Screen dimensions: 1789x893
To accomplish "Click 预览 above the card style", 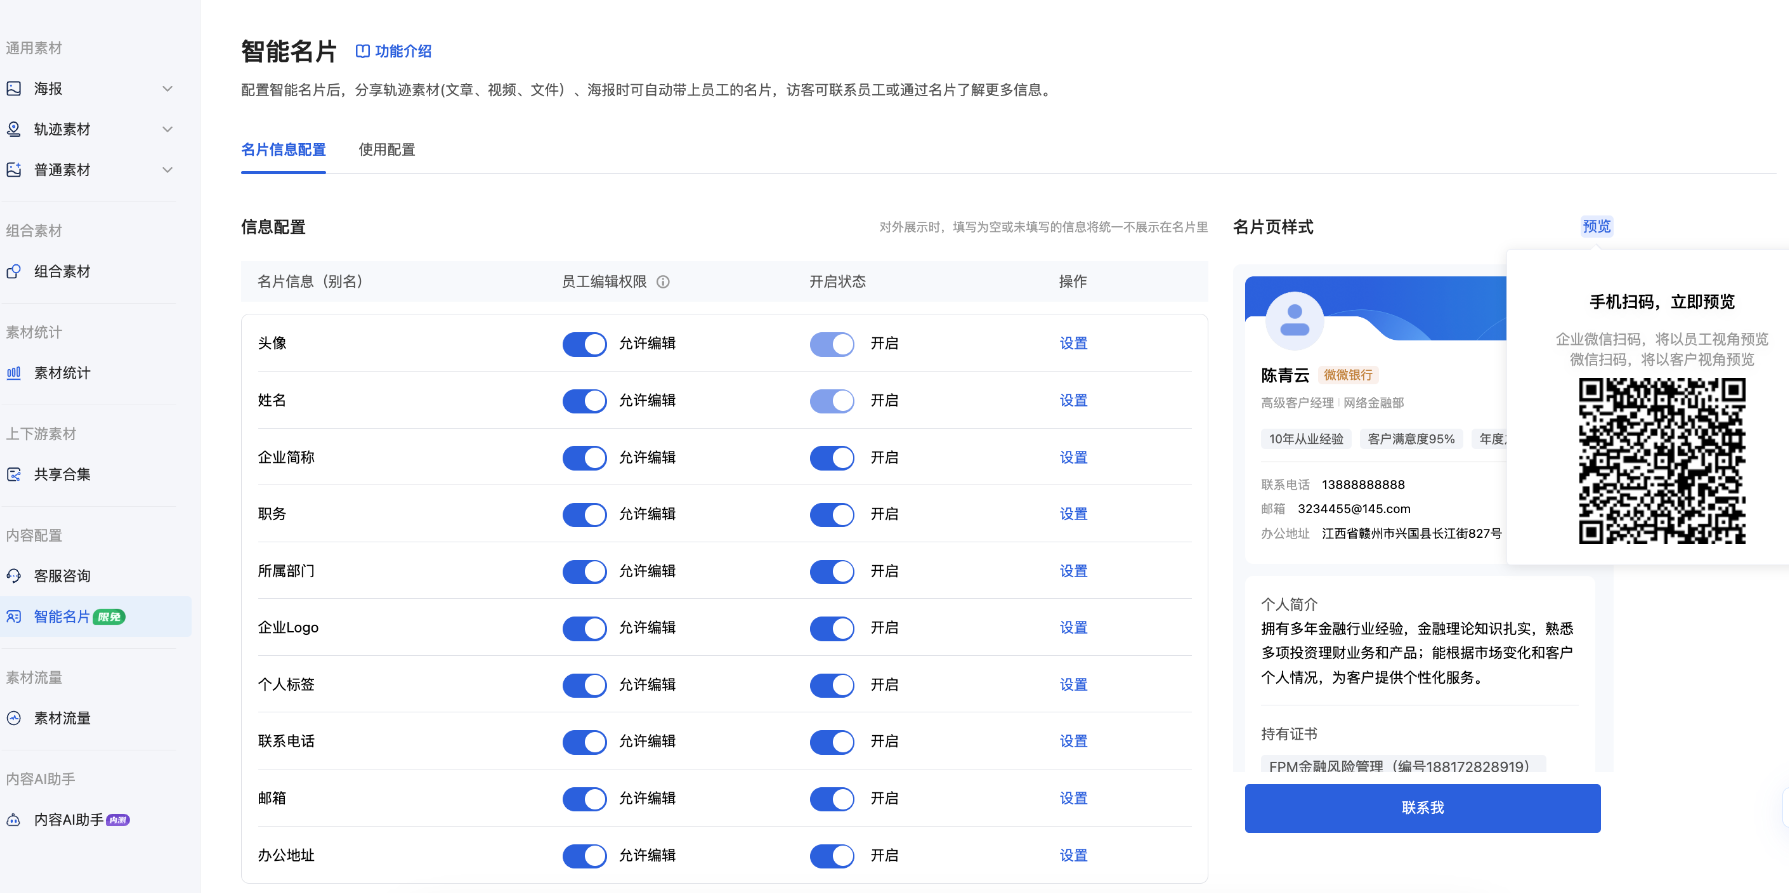I will tap(1597, 226).
